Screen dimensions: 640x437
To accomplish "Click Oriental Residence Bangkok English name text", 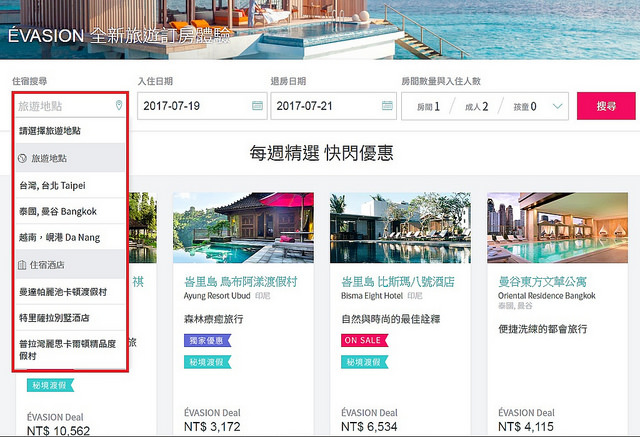I will coord(547,296).
